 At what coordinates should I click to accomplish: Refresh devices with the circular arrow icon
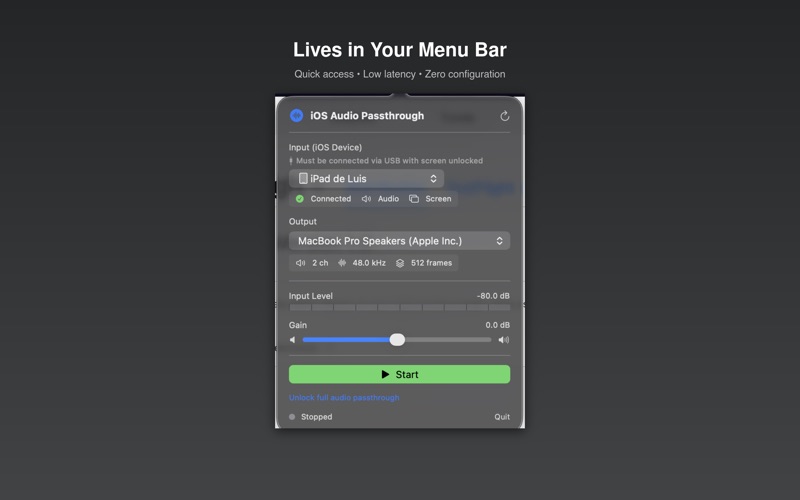505,116
